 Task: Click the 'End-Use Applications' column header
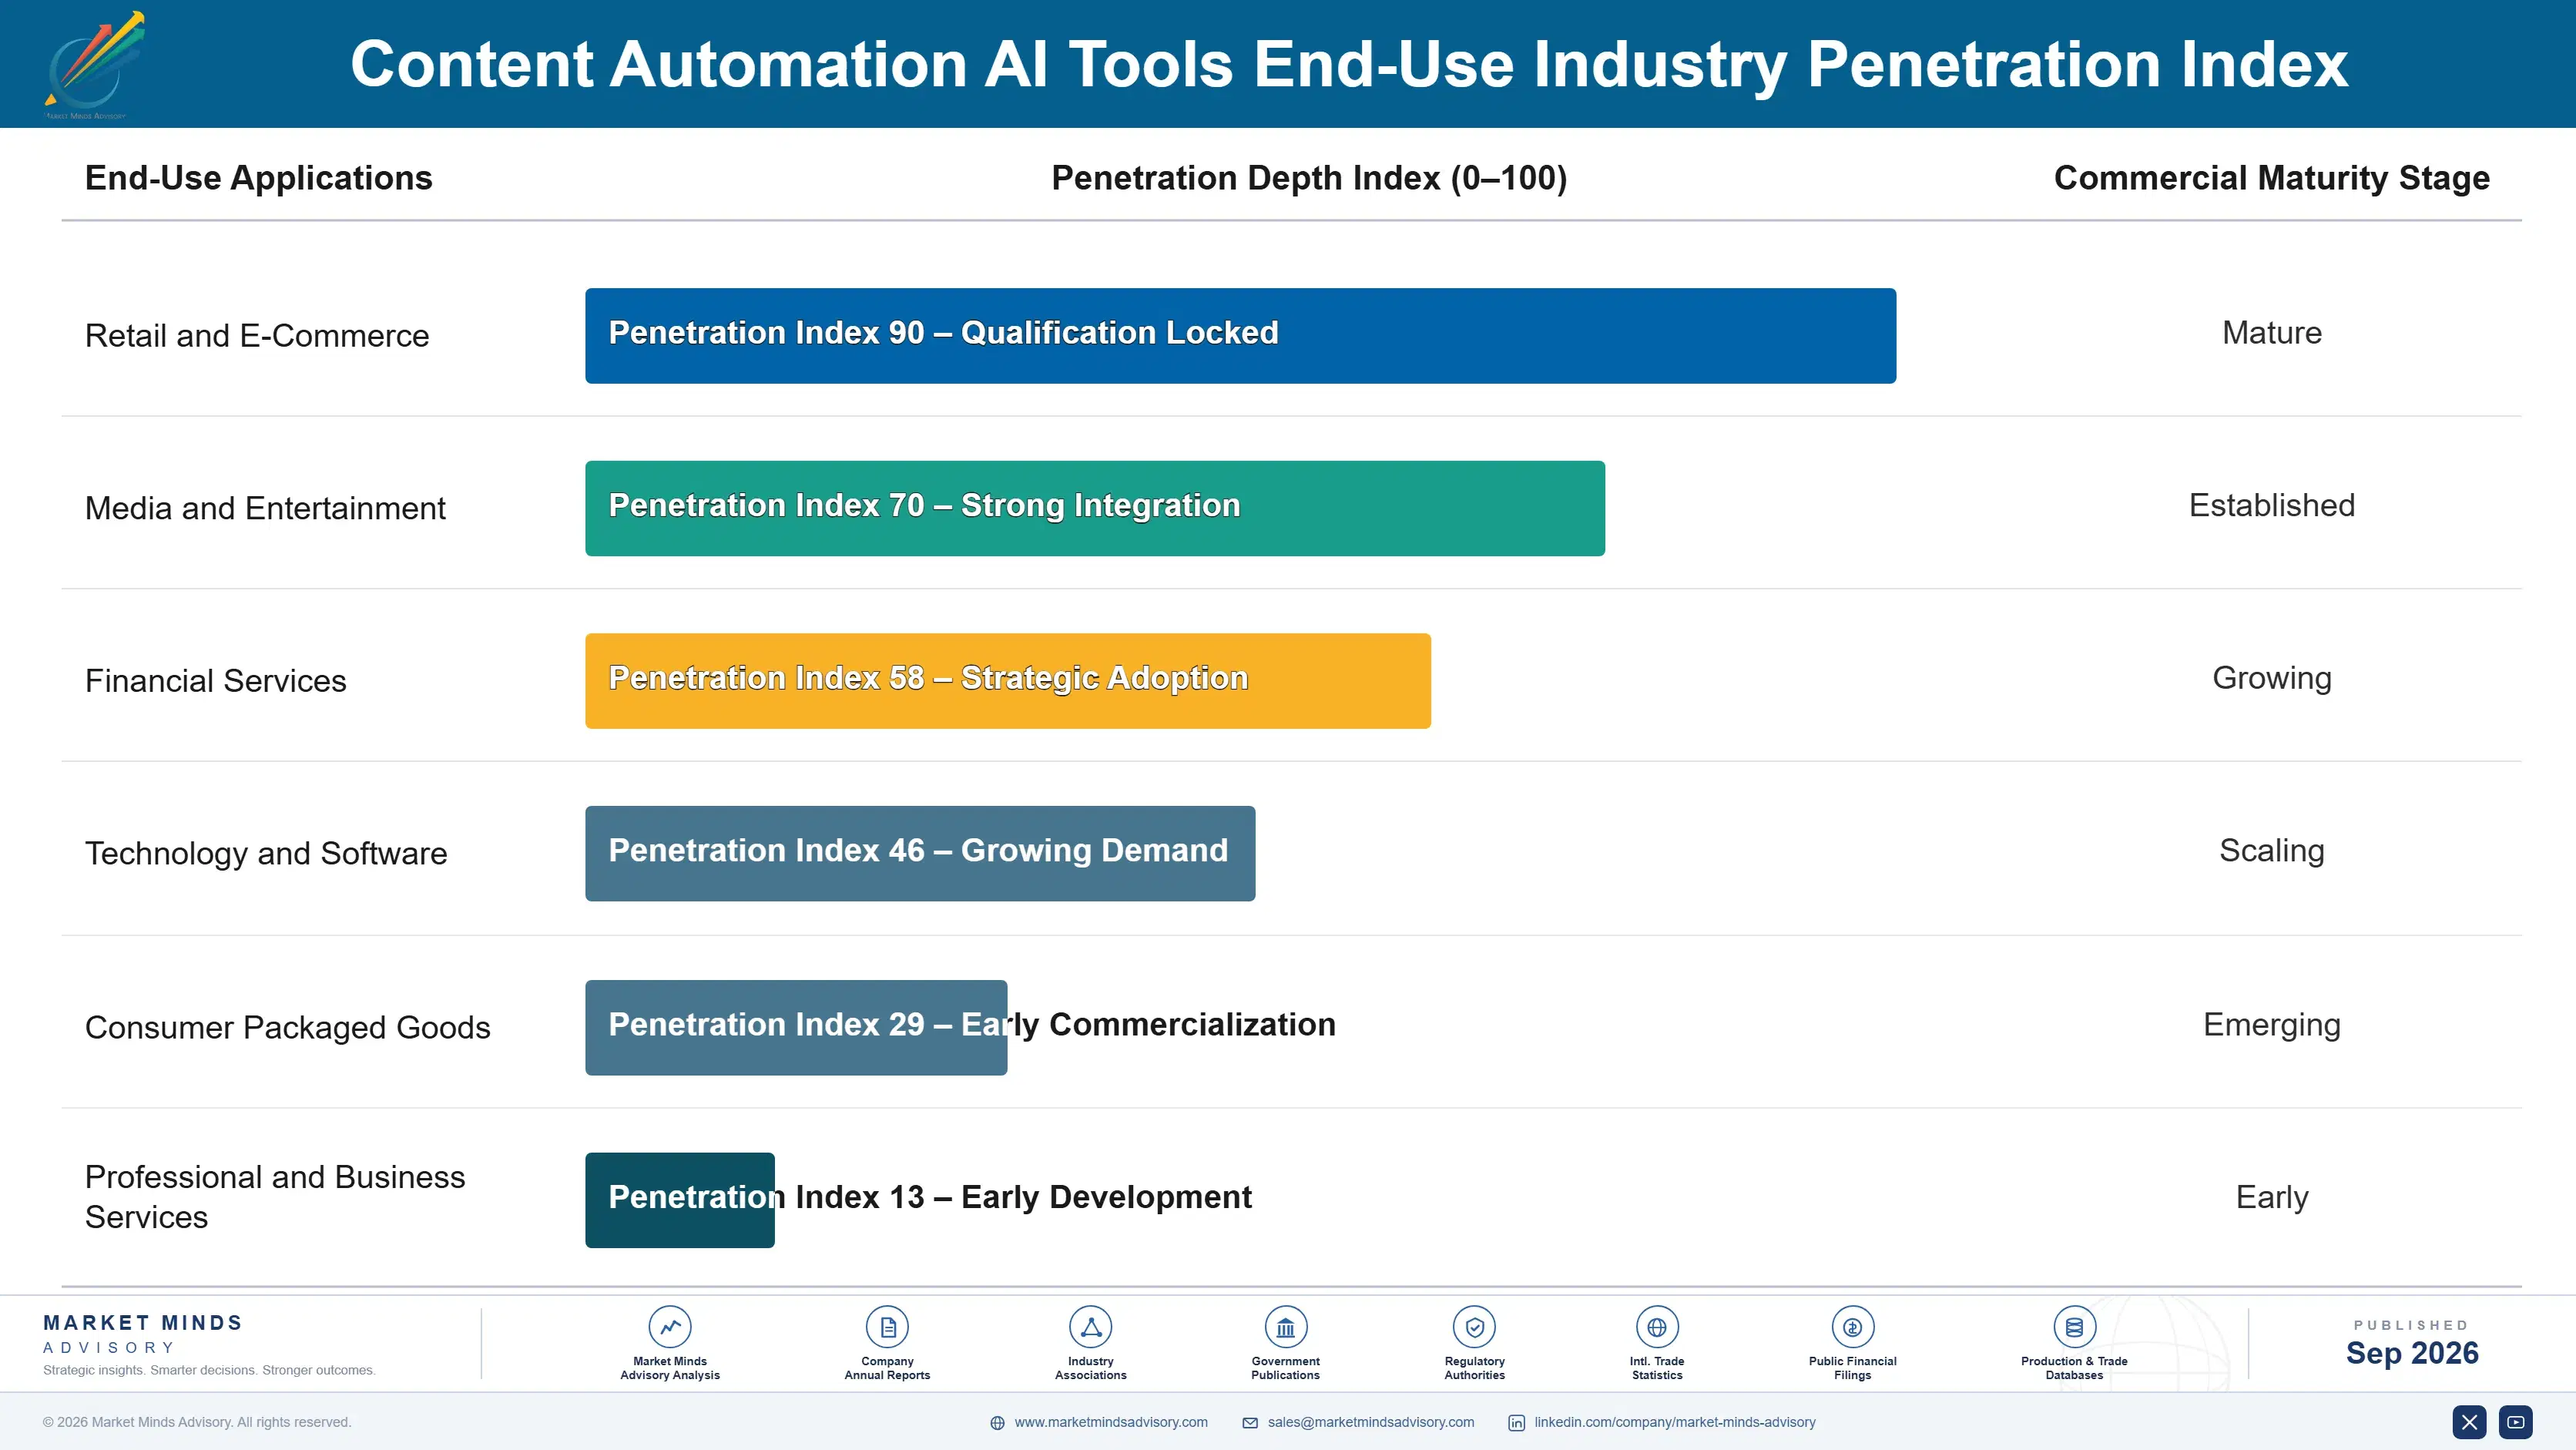(x=259, y=178)
